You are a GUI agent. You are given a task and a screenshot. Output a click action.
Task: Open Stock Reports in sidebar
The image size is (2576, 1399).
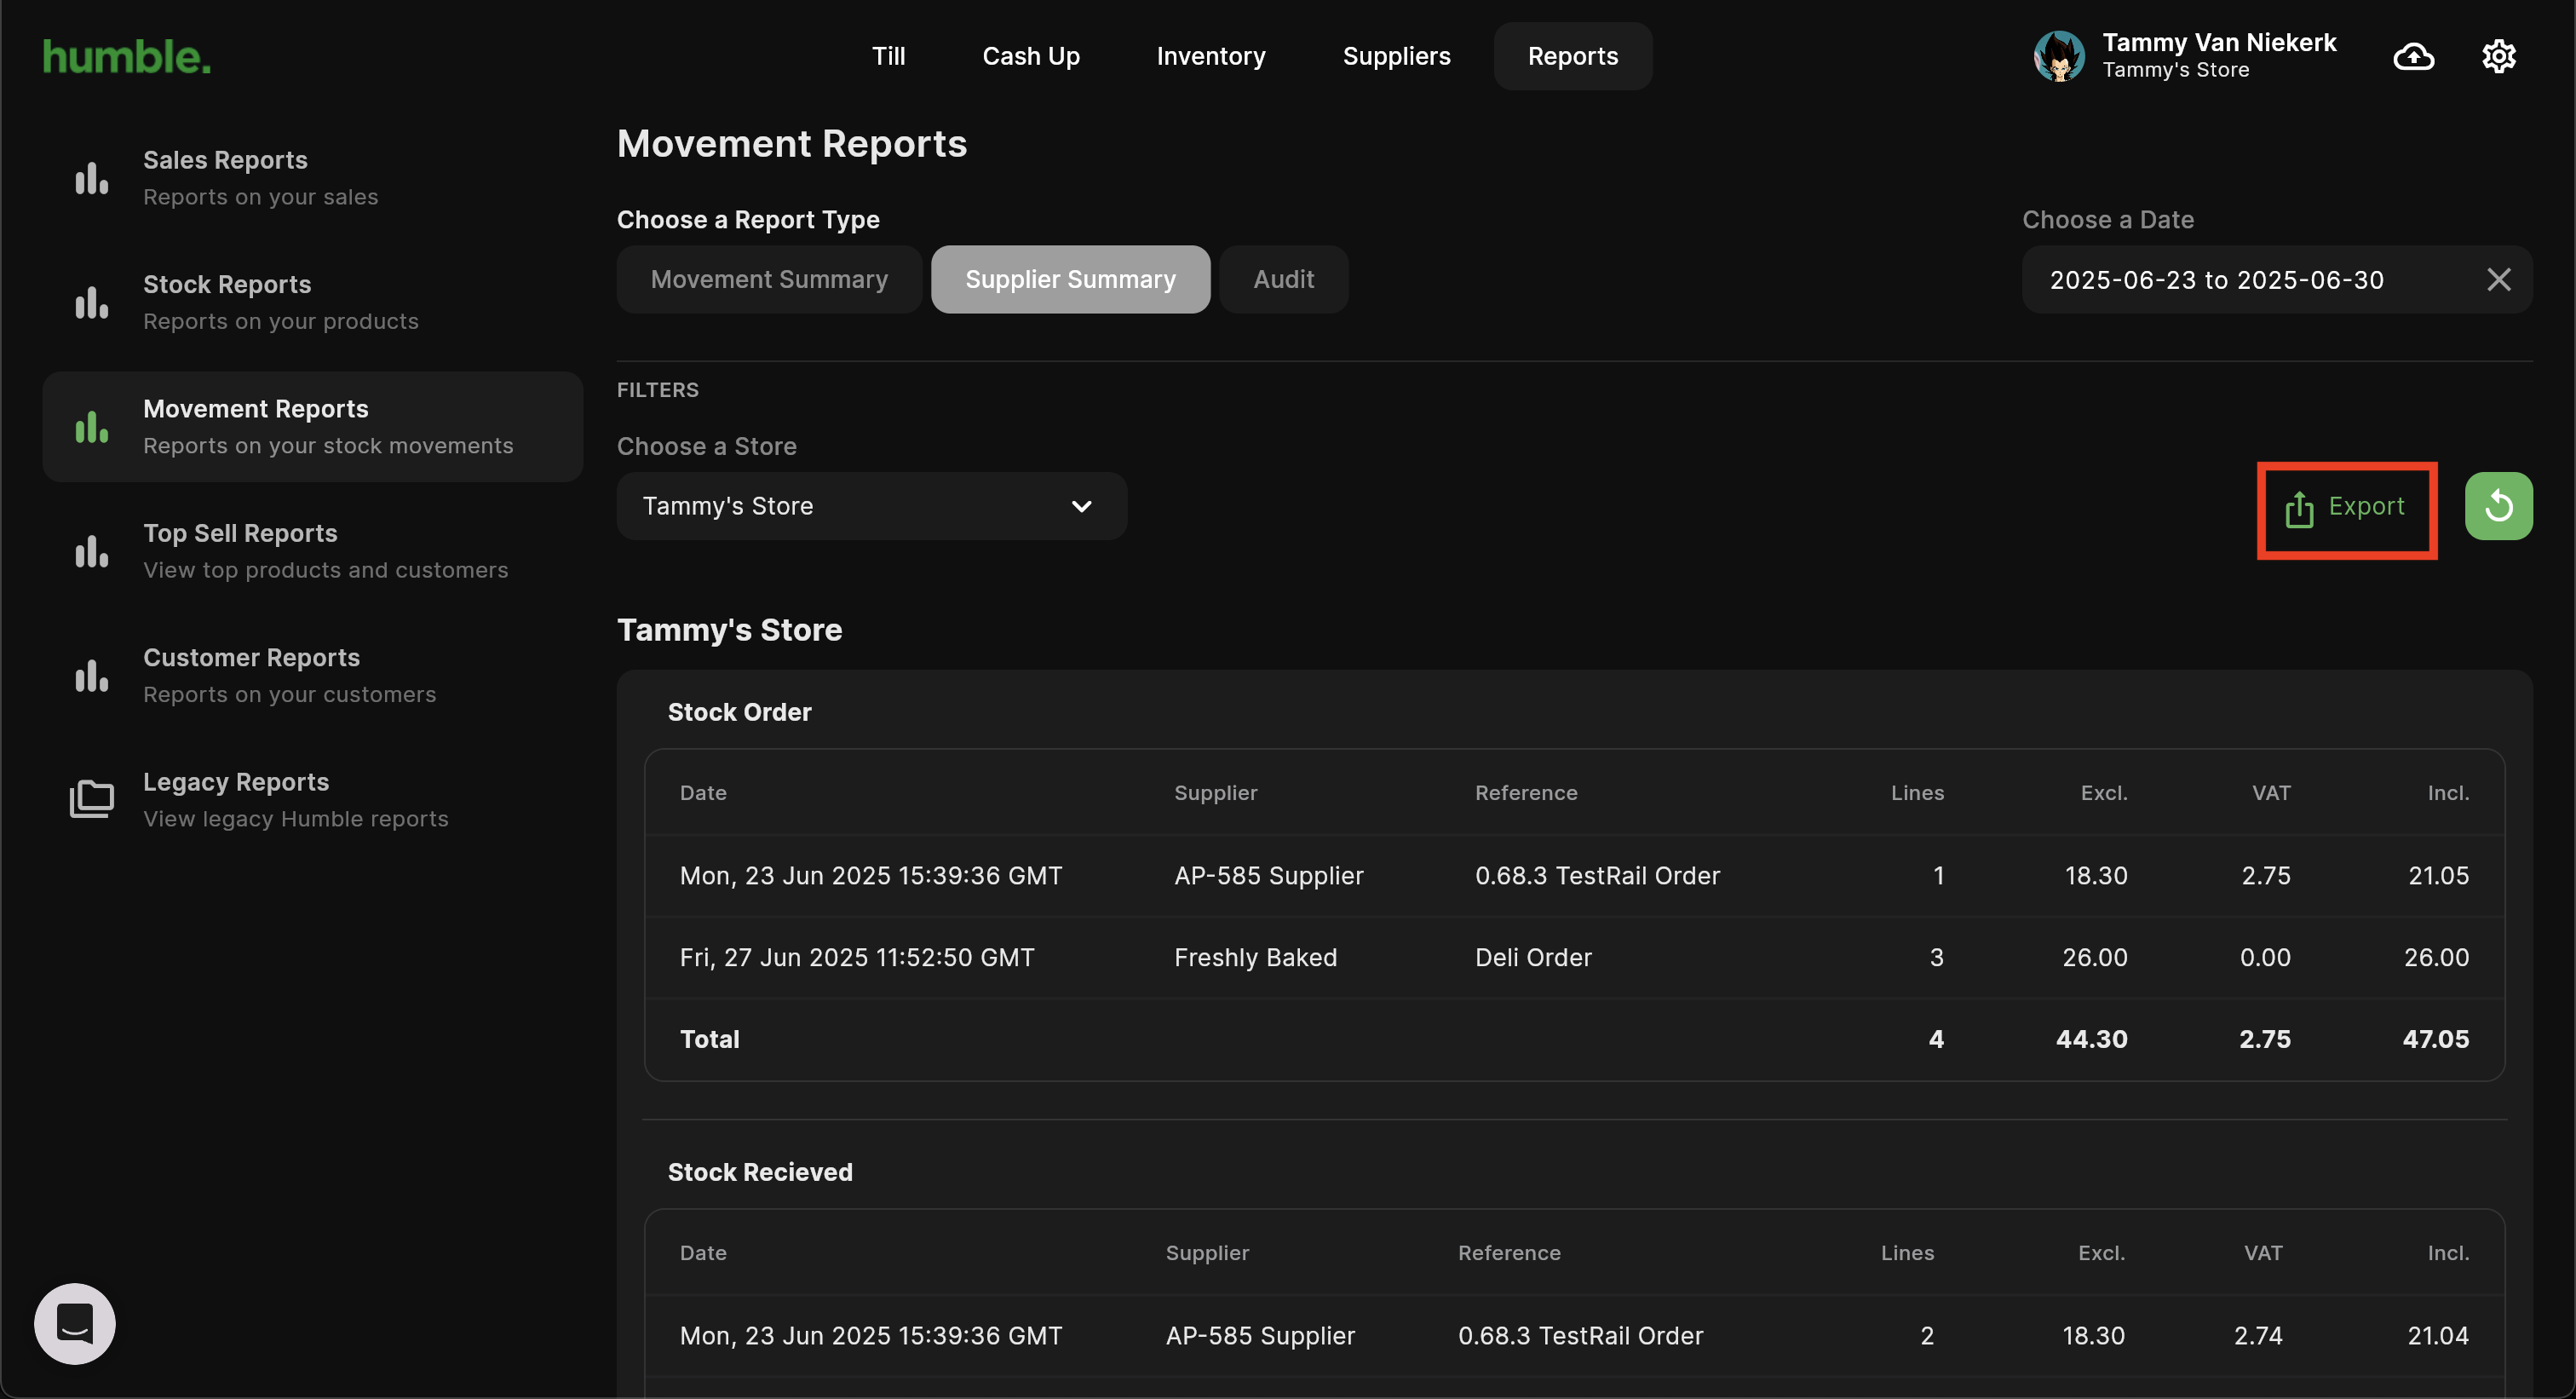(x=312, y=302)
